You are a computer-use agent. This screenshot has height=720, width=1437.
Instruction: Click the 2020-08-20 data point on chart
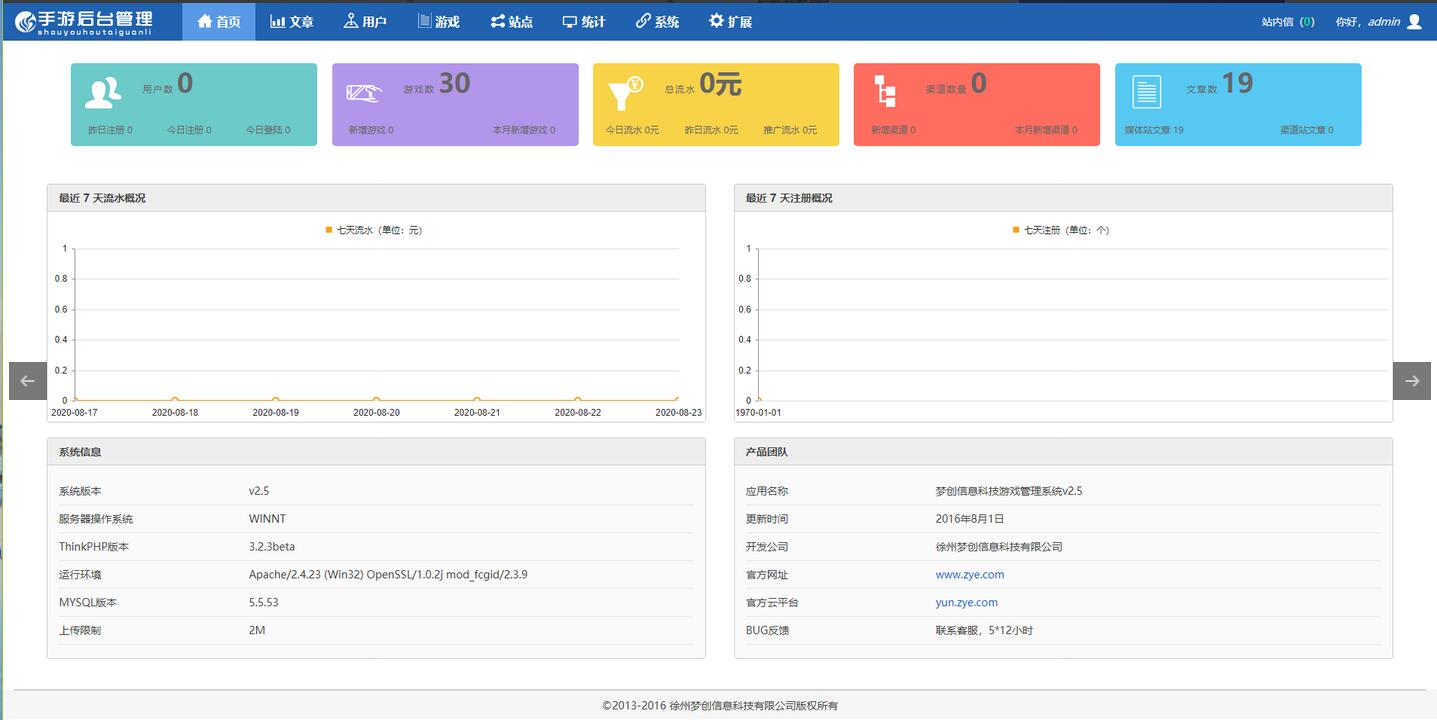click(x=376, y=400)
